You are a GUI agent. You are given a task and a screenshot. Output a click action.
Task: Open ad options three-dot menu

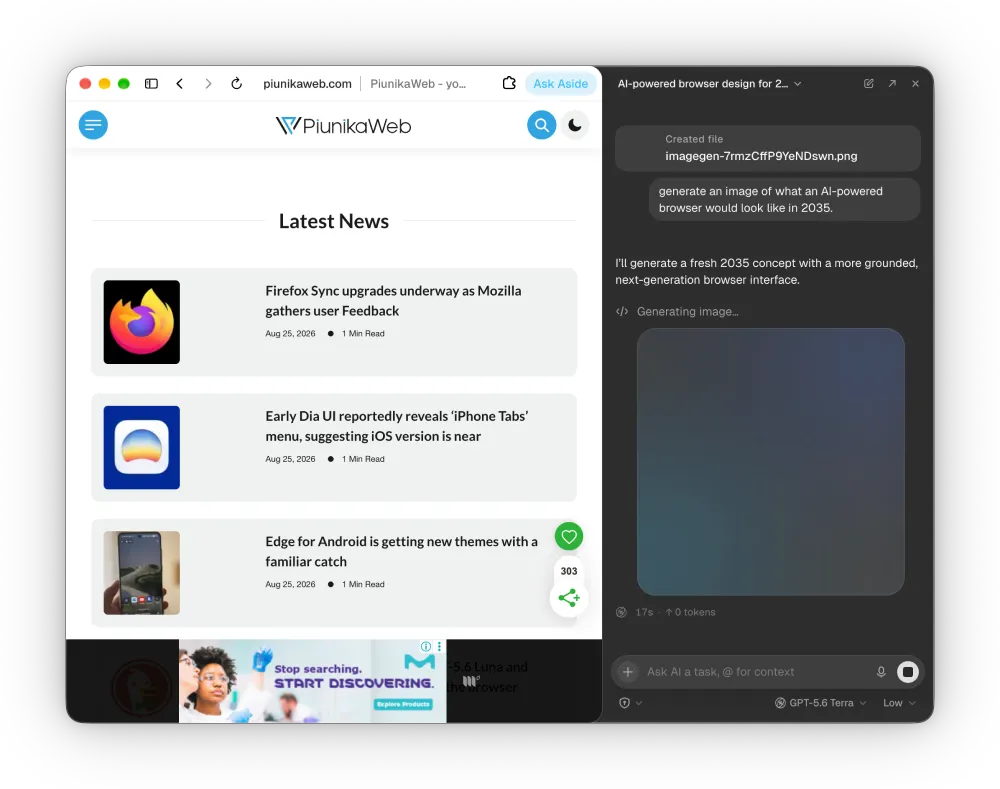(439, 646)
